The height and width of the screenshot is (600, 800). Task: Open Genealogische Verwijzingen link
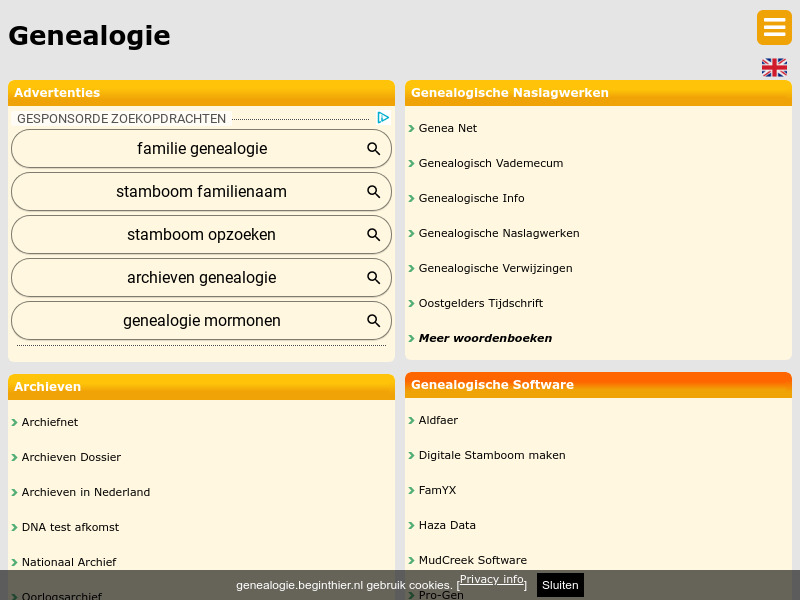(x=495, y=268)
